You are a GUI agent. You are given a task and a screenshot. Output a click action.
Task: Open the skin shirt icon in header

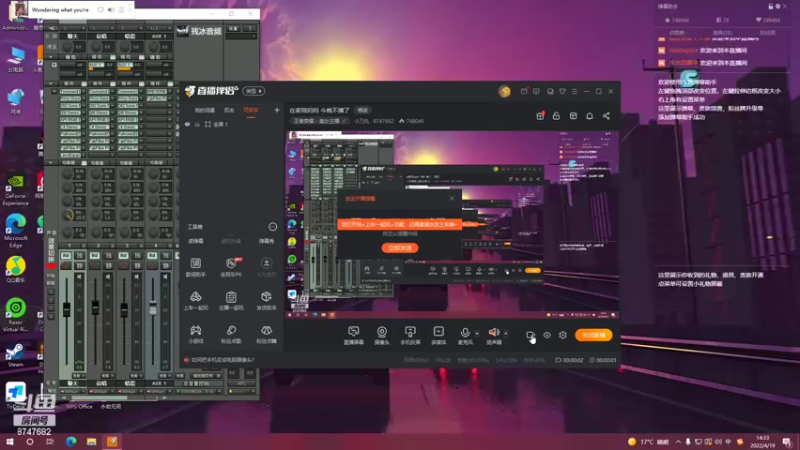(562, 91)
